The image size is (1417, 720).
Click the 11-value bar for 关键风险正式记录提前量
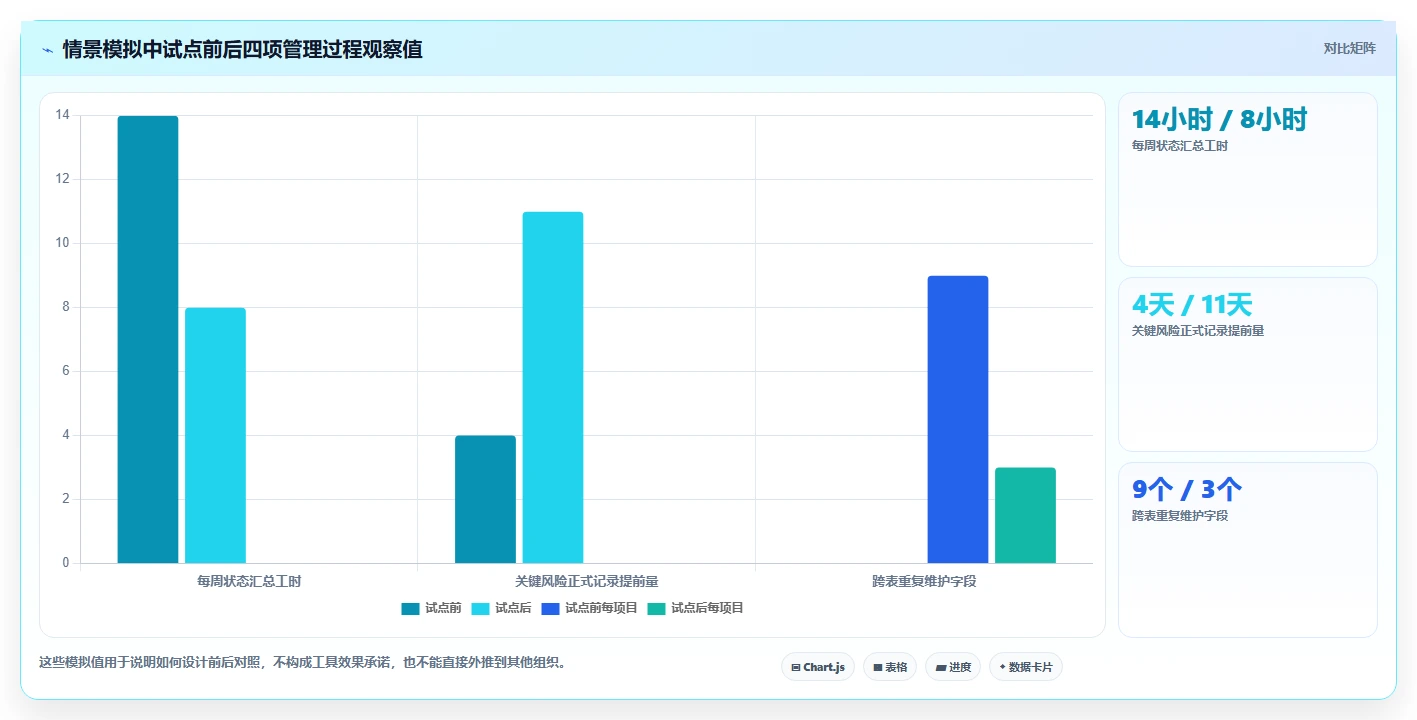(x=553, y=387)
